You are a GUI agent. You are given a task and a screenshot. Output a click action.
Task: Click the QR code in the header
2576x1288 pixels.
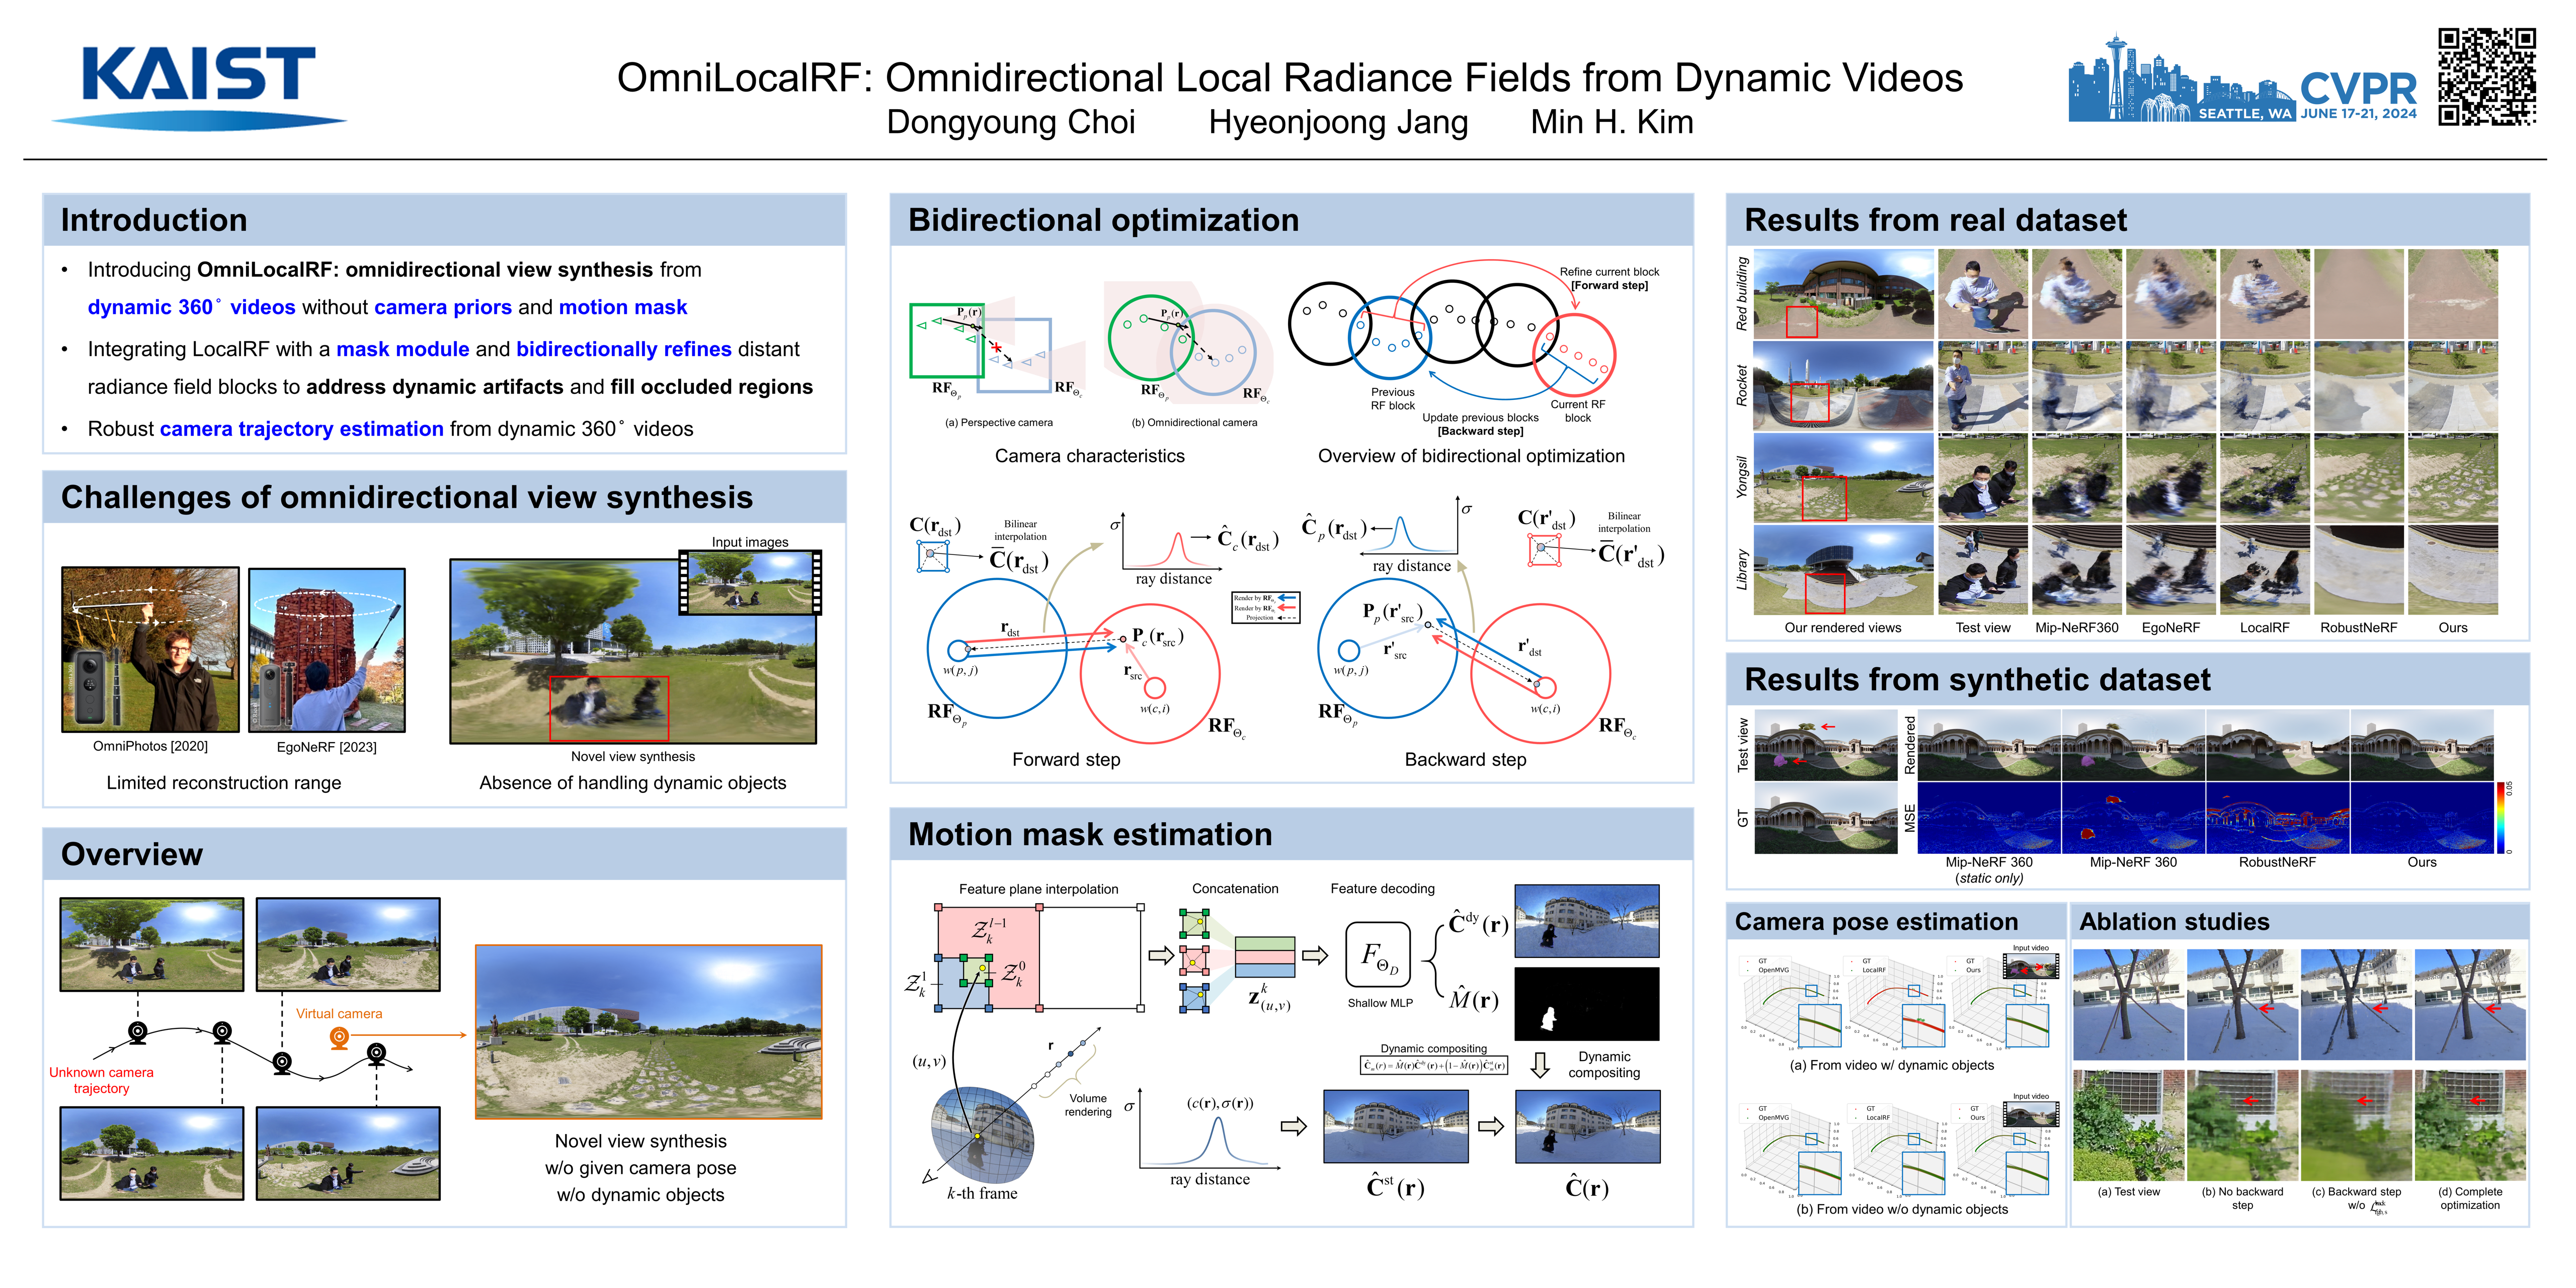[x=2486, y=76]
